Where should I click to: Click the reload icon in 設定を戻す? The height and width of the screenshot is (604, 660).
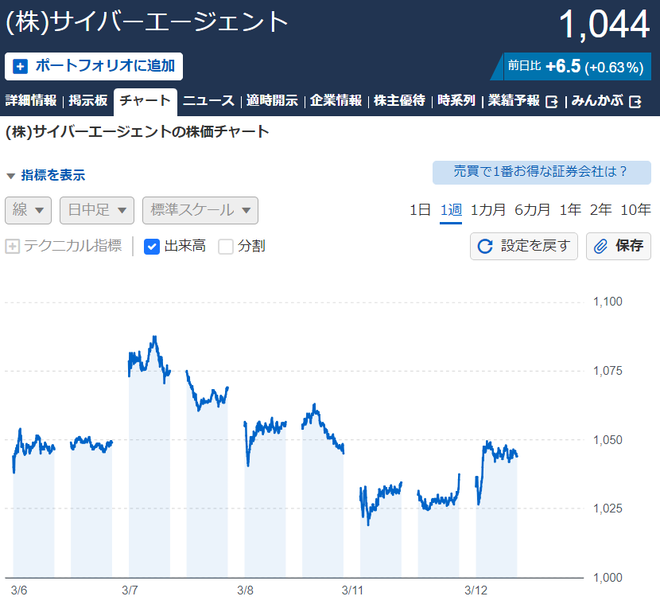pyautogui.click(x=485, y=246)
